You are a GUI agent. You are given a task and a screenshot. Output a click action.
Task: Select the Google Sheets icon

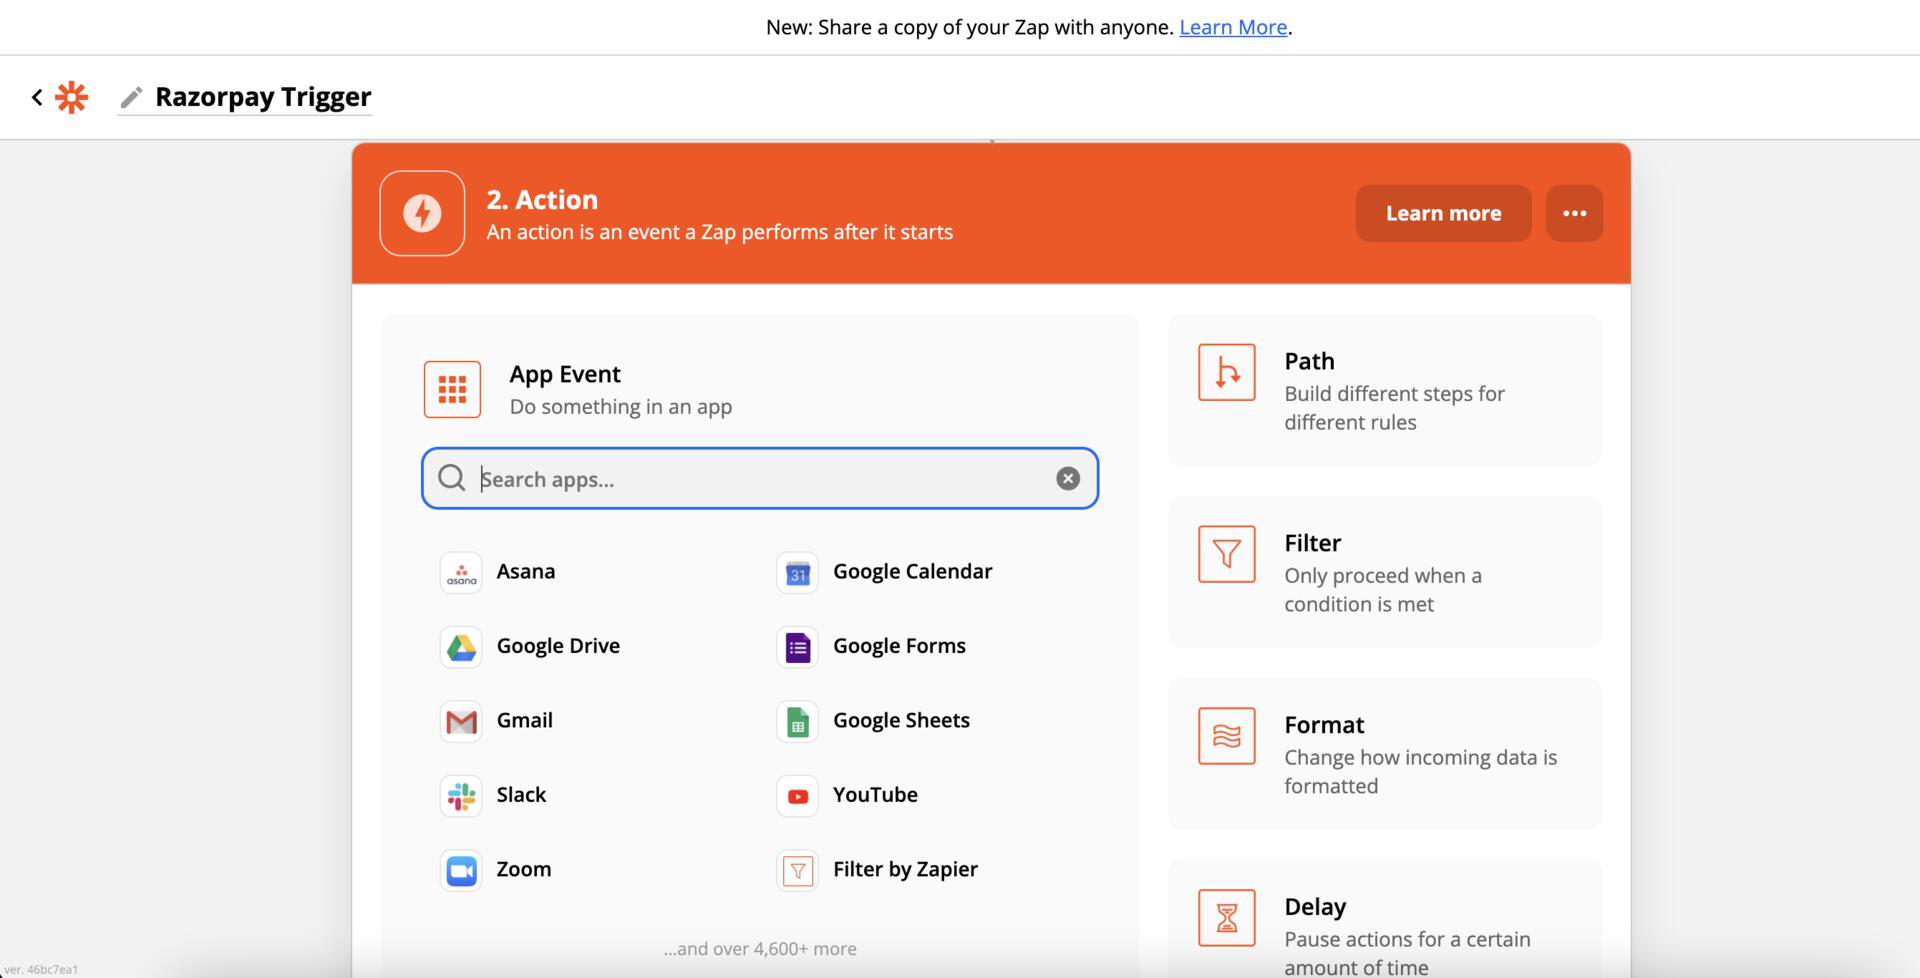[x=797, y=721]
